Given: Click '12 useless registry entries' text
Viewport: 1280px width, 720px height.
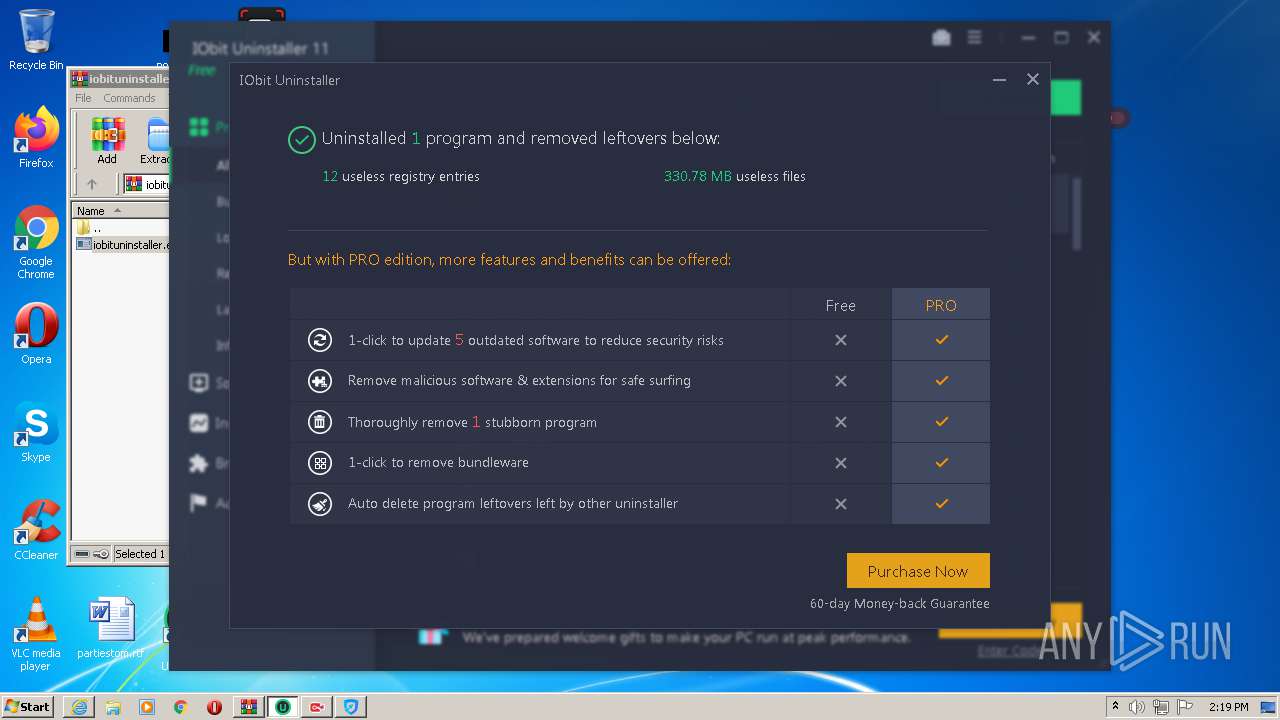Looking at the screenshot, I should click(x=401, y=176).
